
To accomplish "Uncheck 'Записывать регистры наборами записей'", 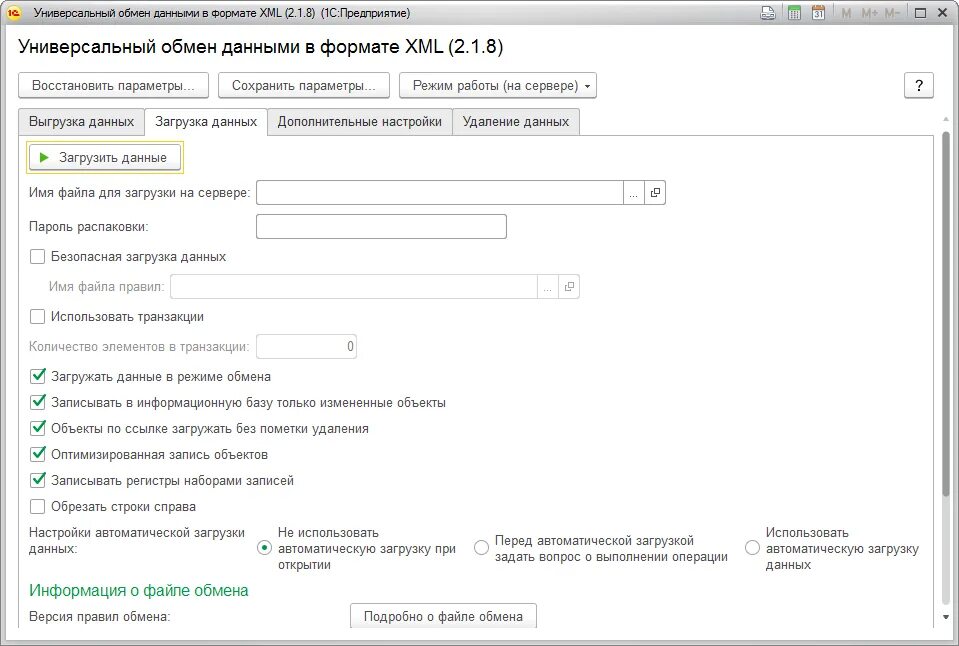I will pyautogui.click(x=37, y=480).
